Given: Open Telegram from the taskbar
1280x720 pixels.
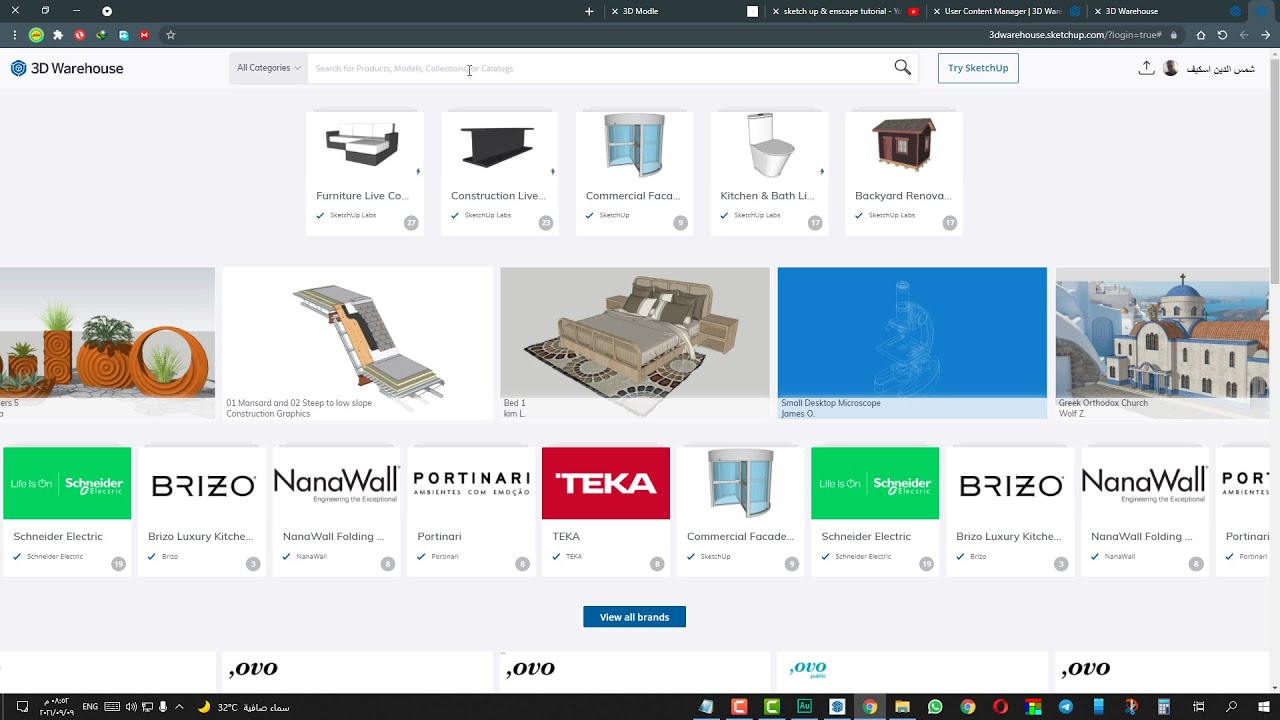Looking at the screenshot, I should click(x=1066, y=707).
